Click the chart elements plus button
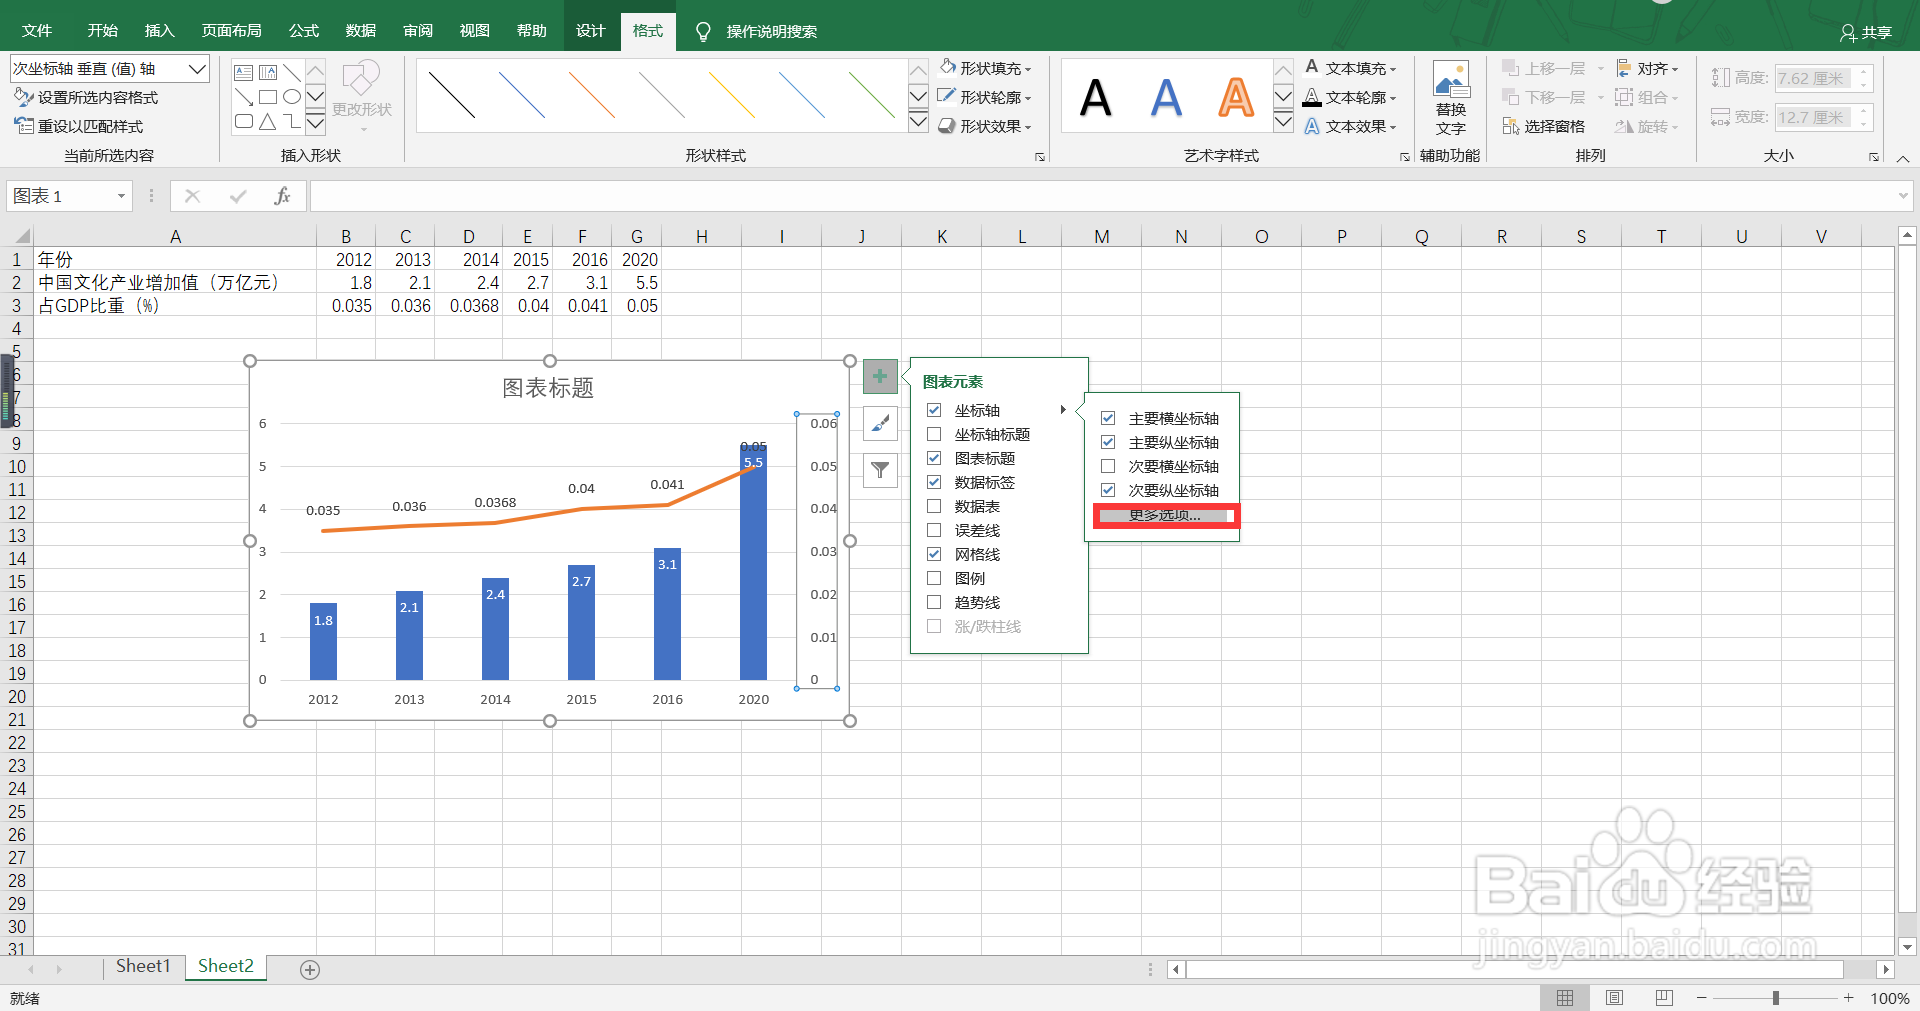 (x=880, y=377)
